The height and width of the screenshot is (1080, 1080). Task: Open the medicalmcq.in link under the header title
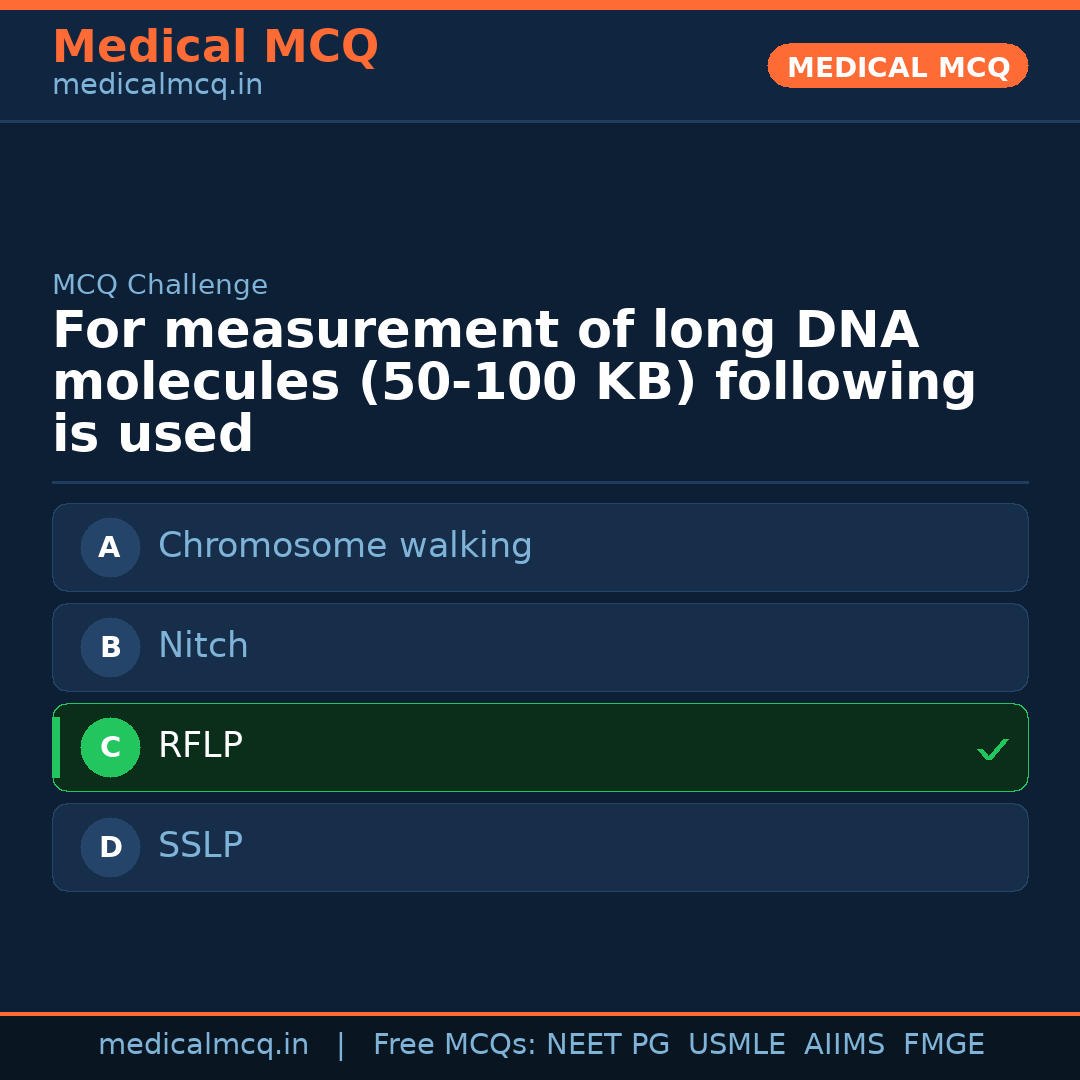click(x=157, y=85)
